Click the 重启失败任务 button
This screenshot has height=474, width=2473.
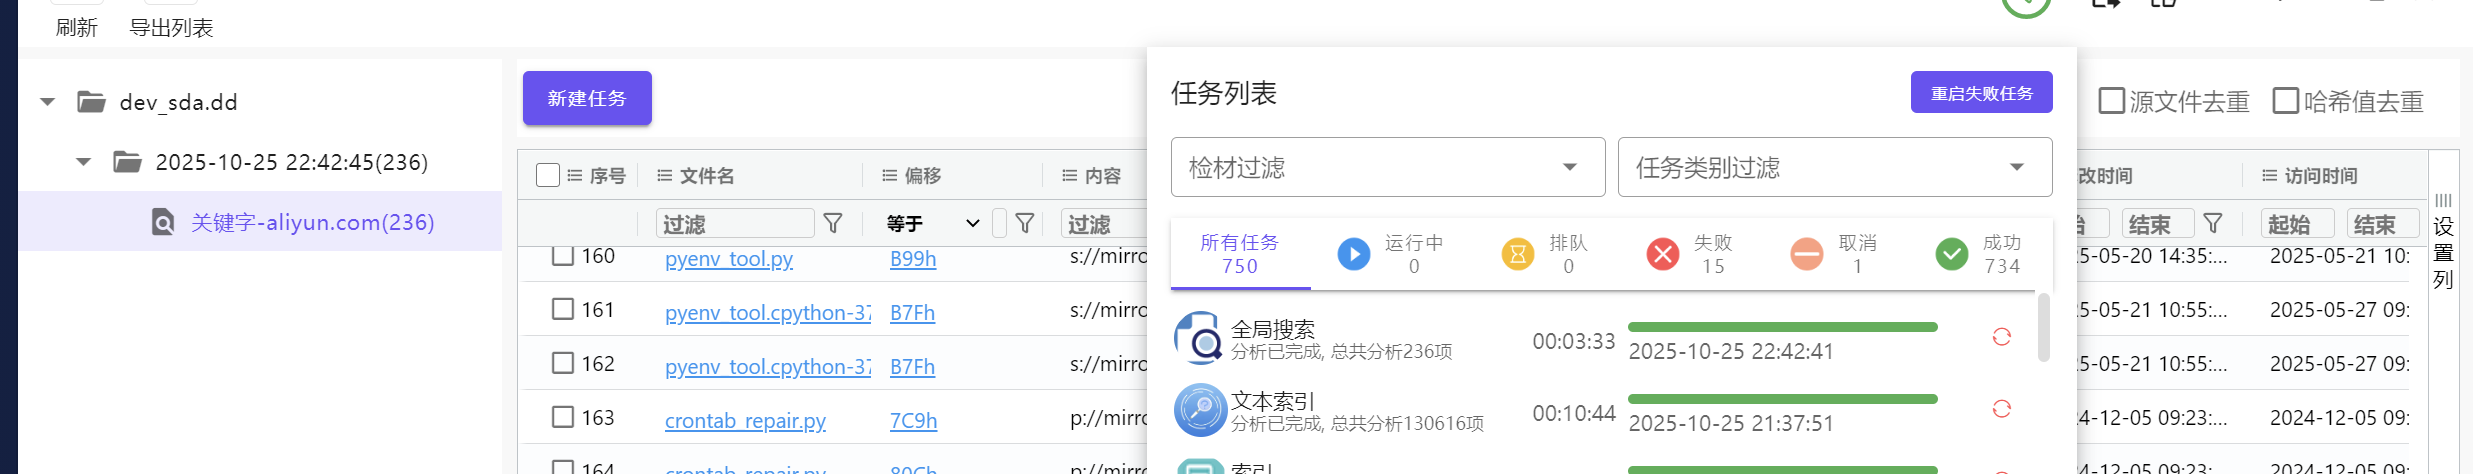(1982, 92)
